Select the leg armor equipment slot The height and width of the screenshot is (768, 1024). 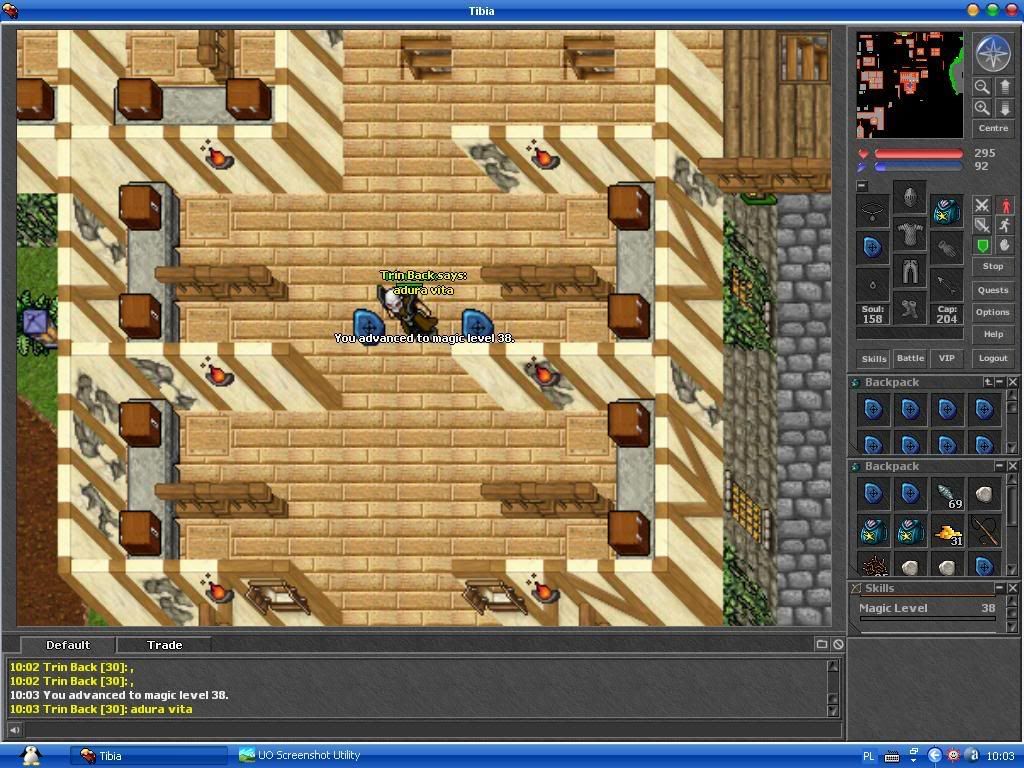coord(910,270)
